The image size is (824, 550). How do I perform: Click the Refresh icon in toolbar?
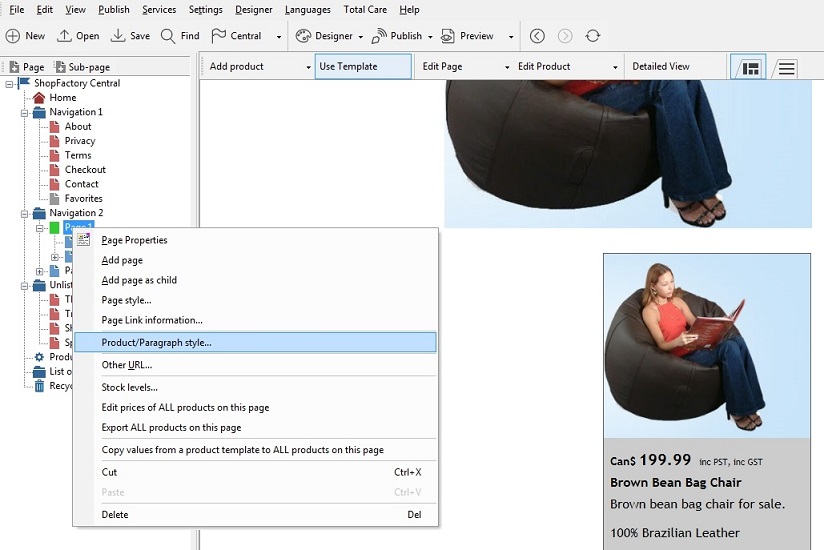593,36
